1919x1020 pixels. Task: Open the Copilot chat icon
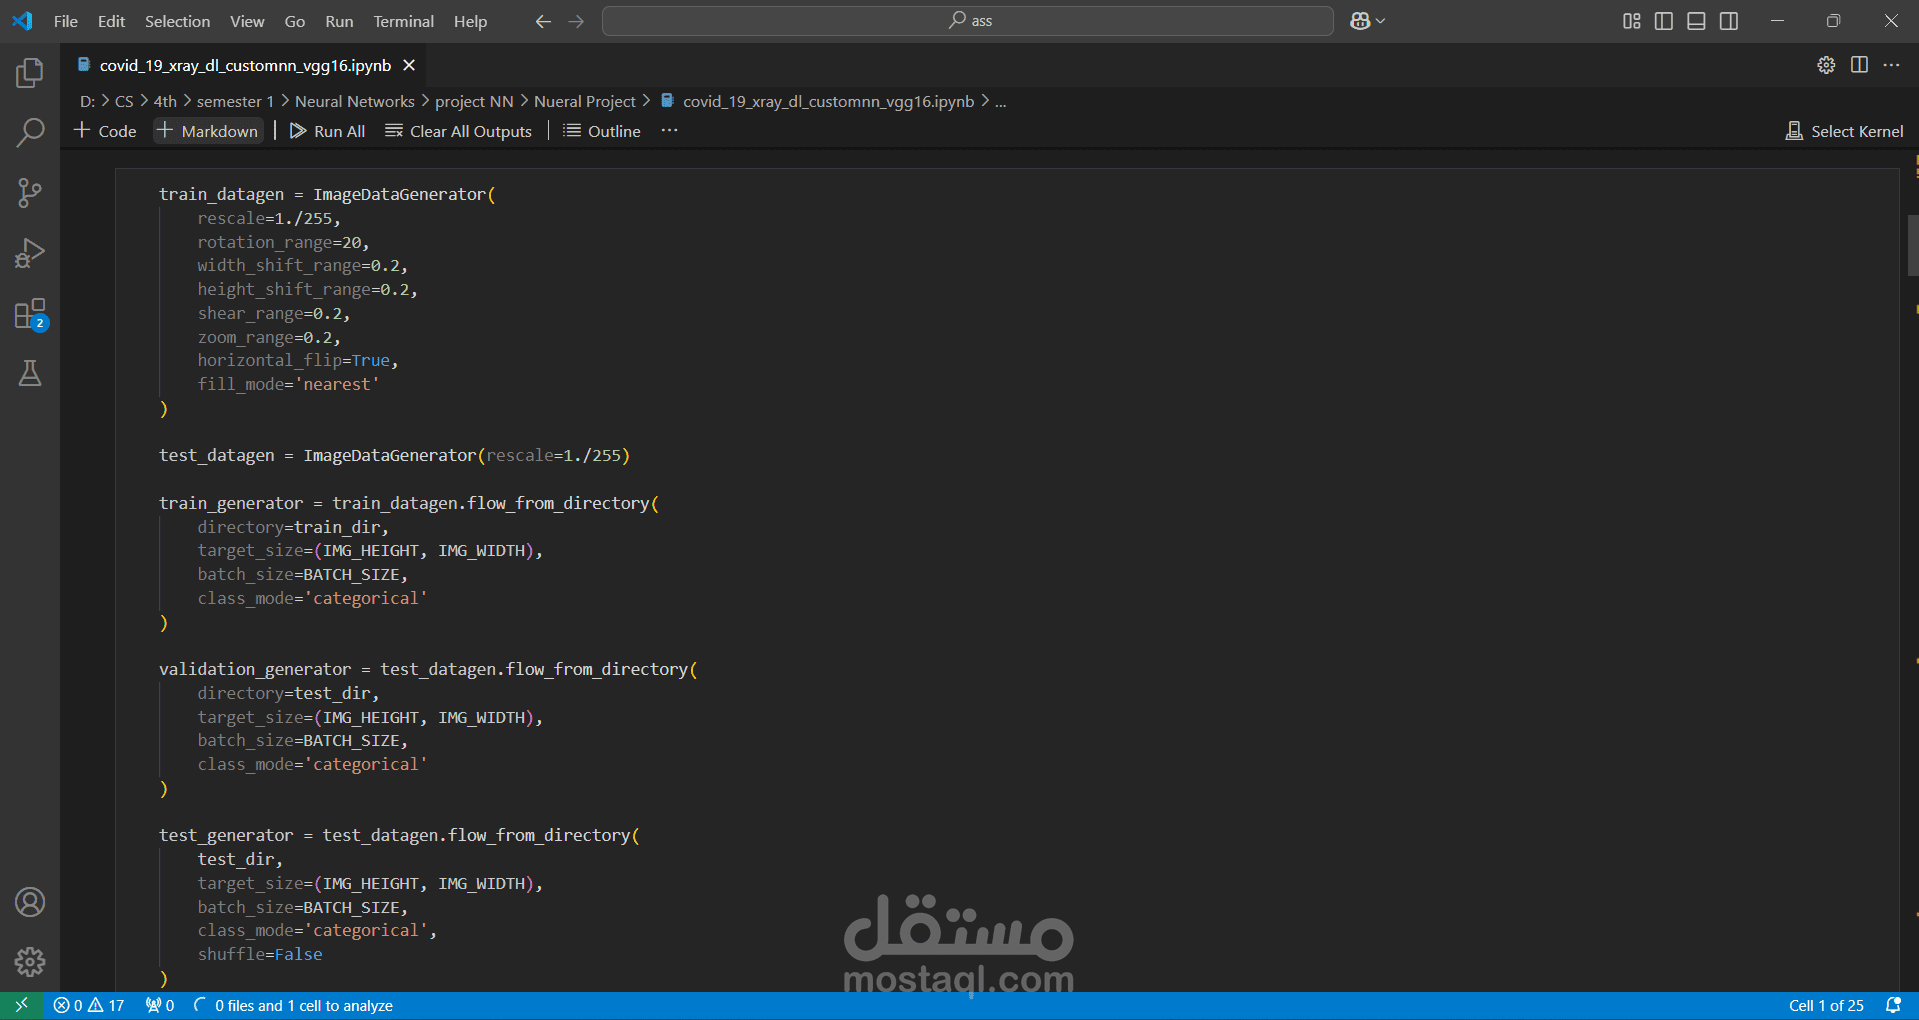1360,21
